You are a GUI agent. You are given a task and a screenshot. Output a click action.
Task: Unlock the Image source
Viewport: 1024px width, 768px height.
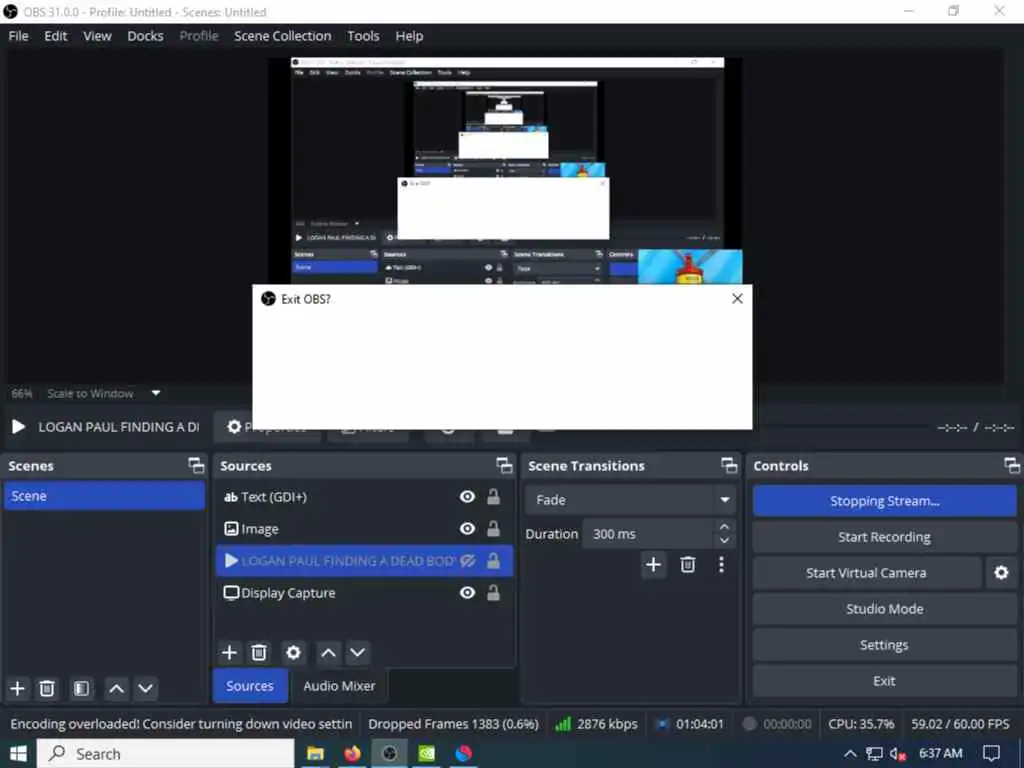pyautogui.click(x=494, y=528)
